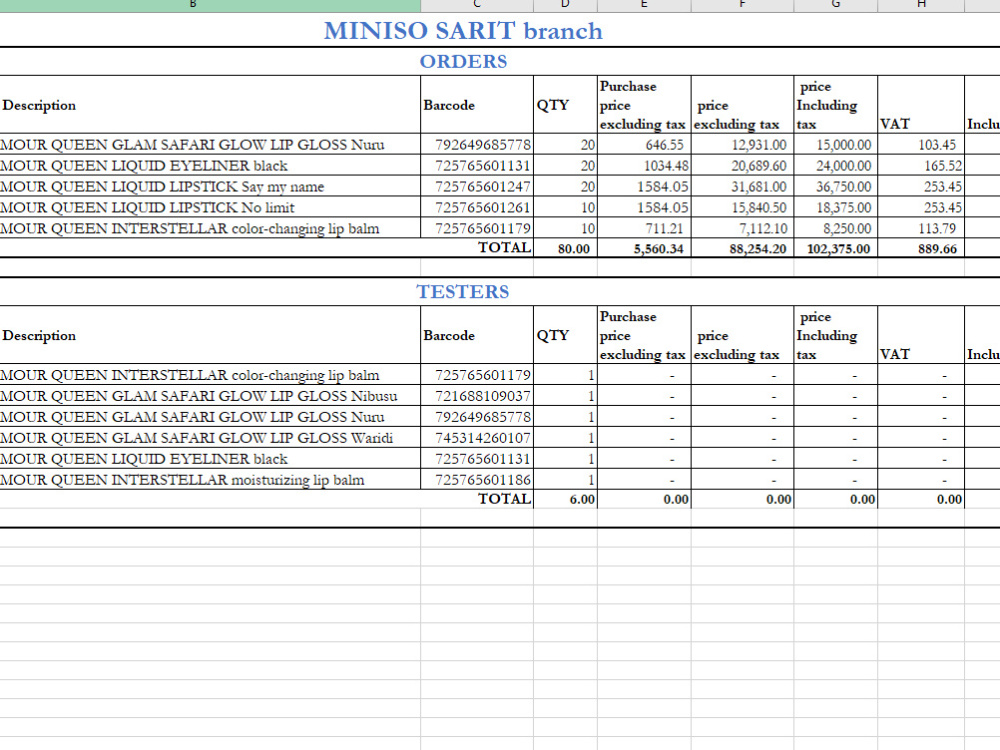Select column E header
The height and width of the screenshot is (750, 1000).
(x=644, y=5)
